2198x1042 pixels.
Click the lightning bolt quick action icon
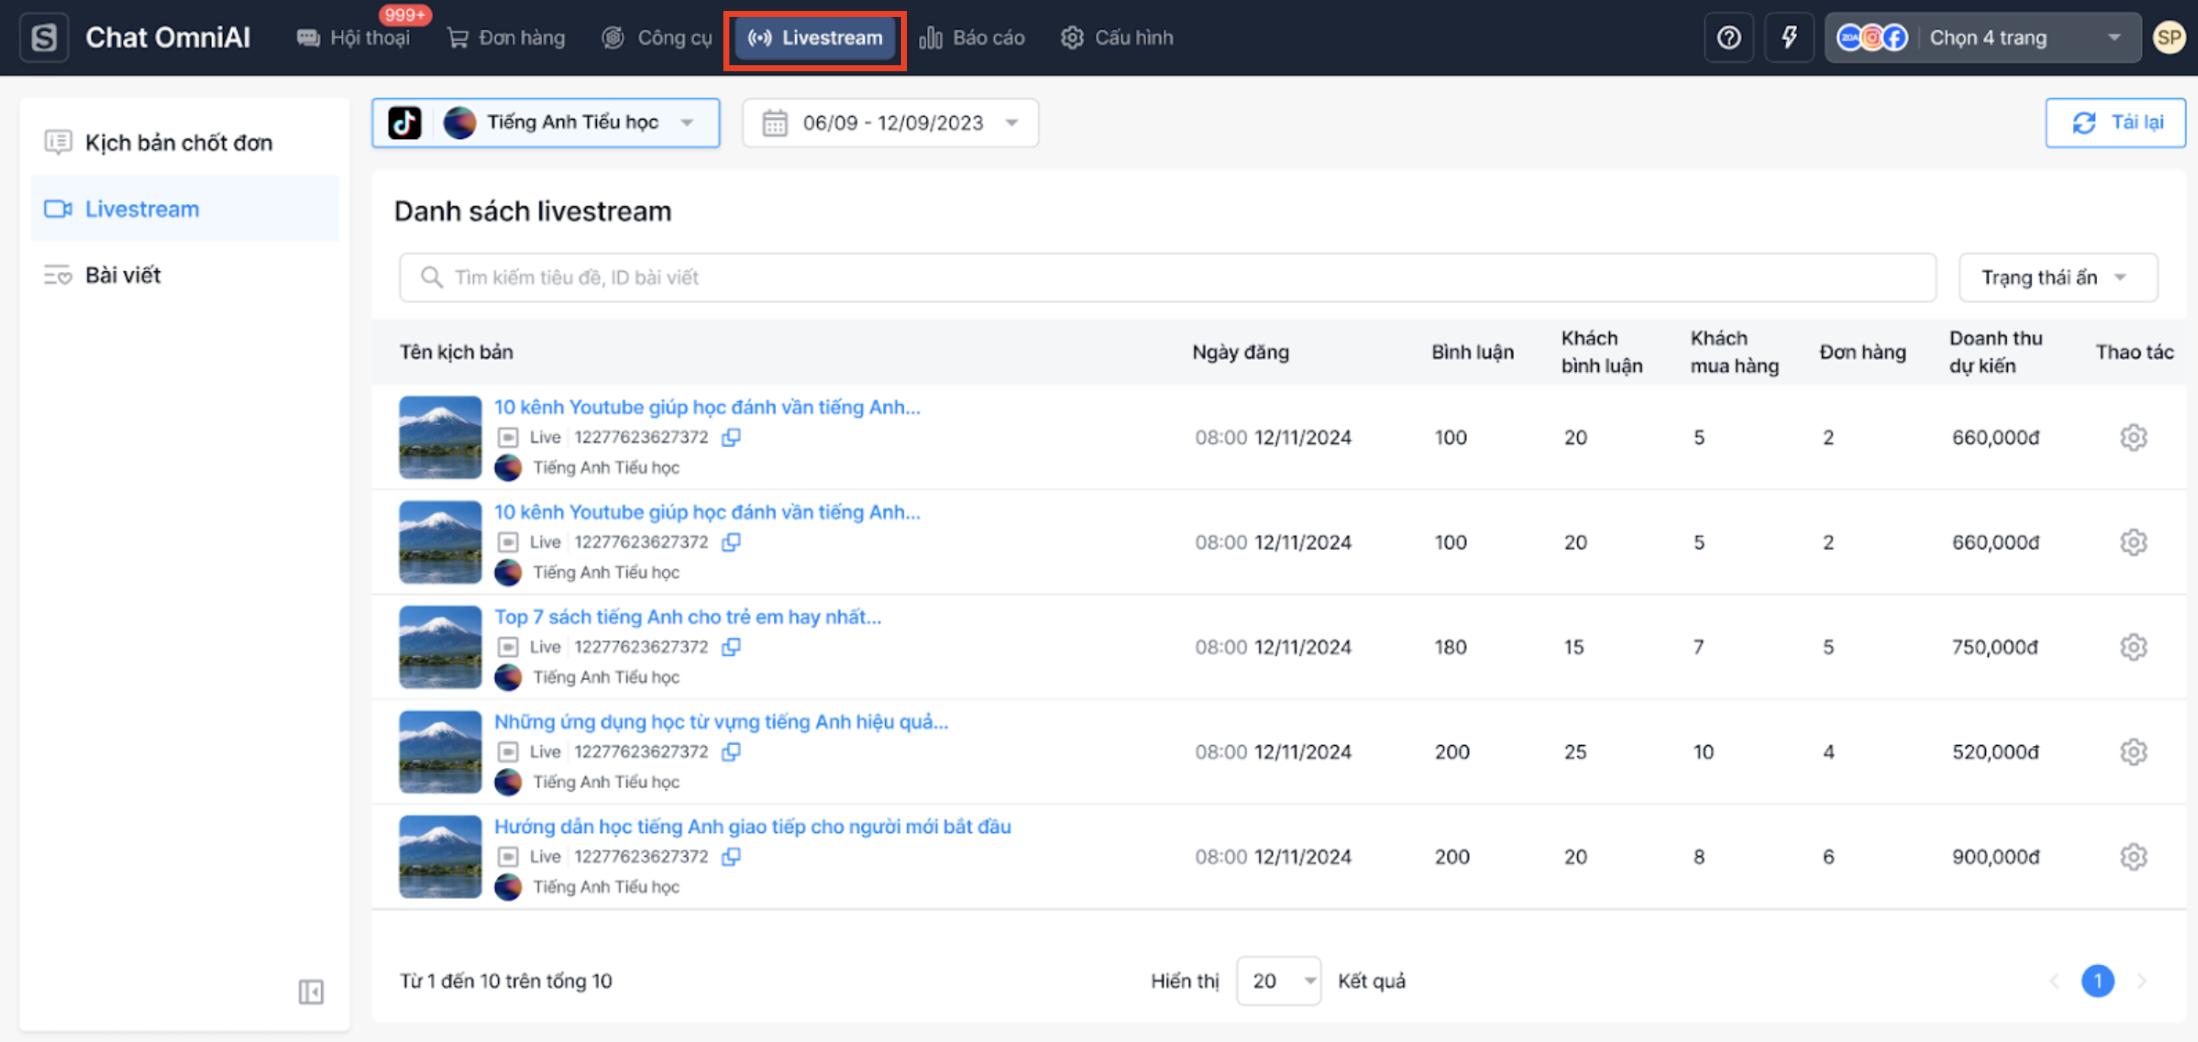pos(1789,38)
